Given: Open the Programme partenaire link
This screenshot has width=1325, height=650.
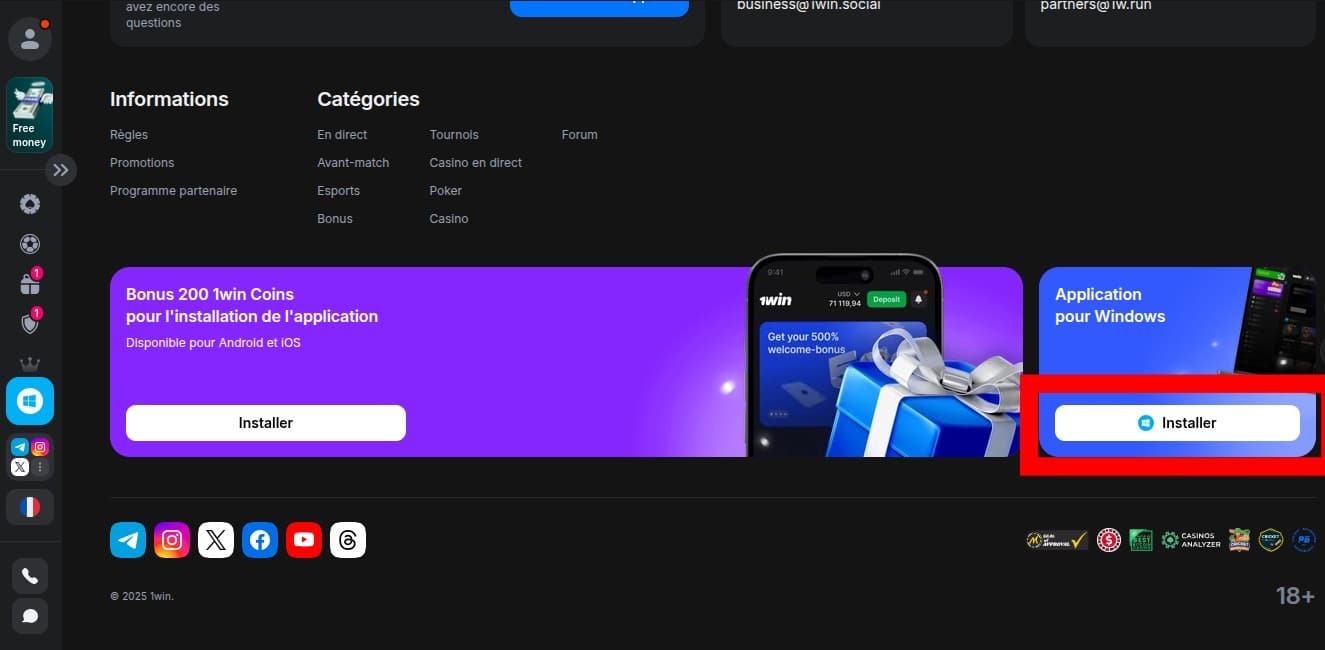Looking at the screenshot, I should tap(173, 191).
